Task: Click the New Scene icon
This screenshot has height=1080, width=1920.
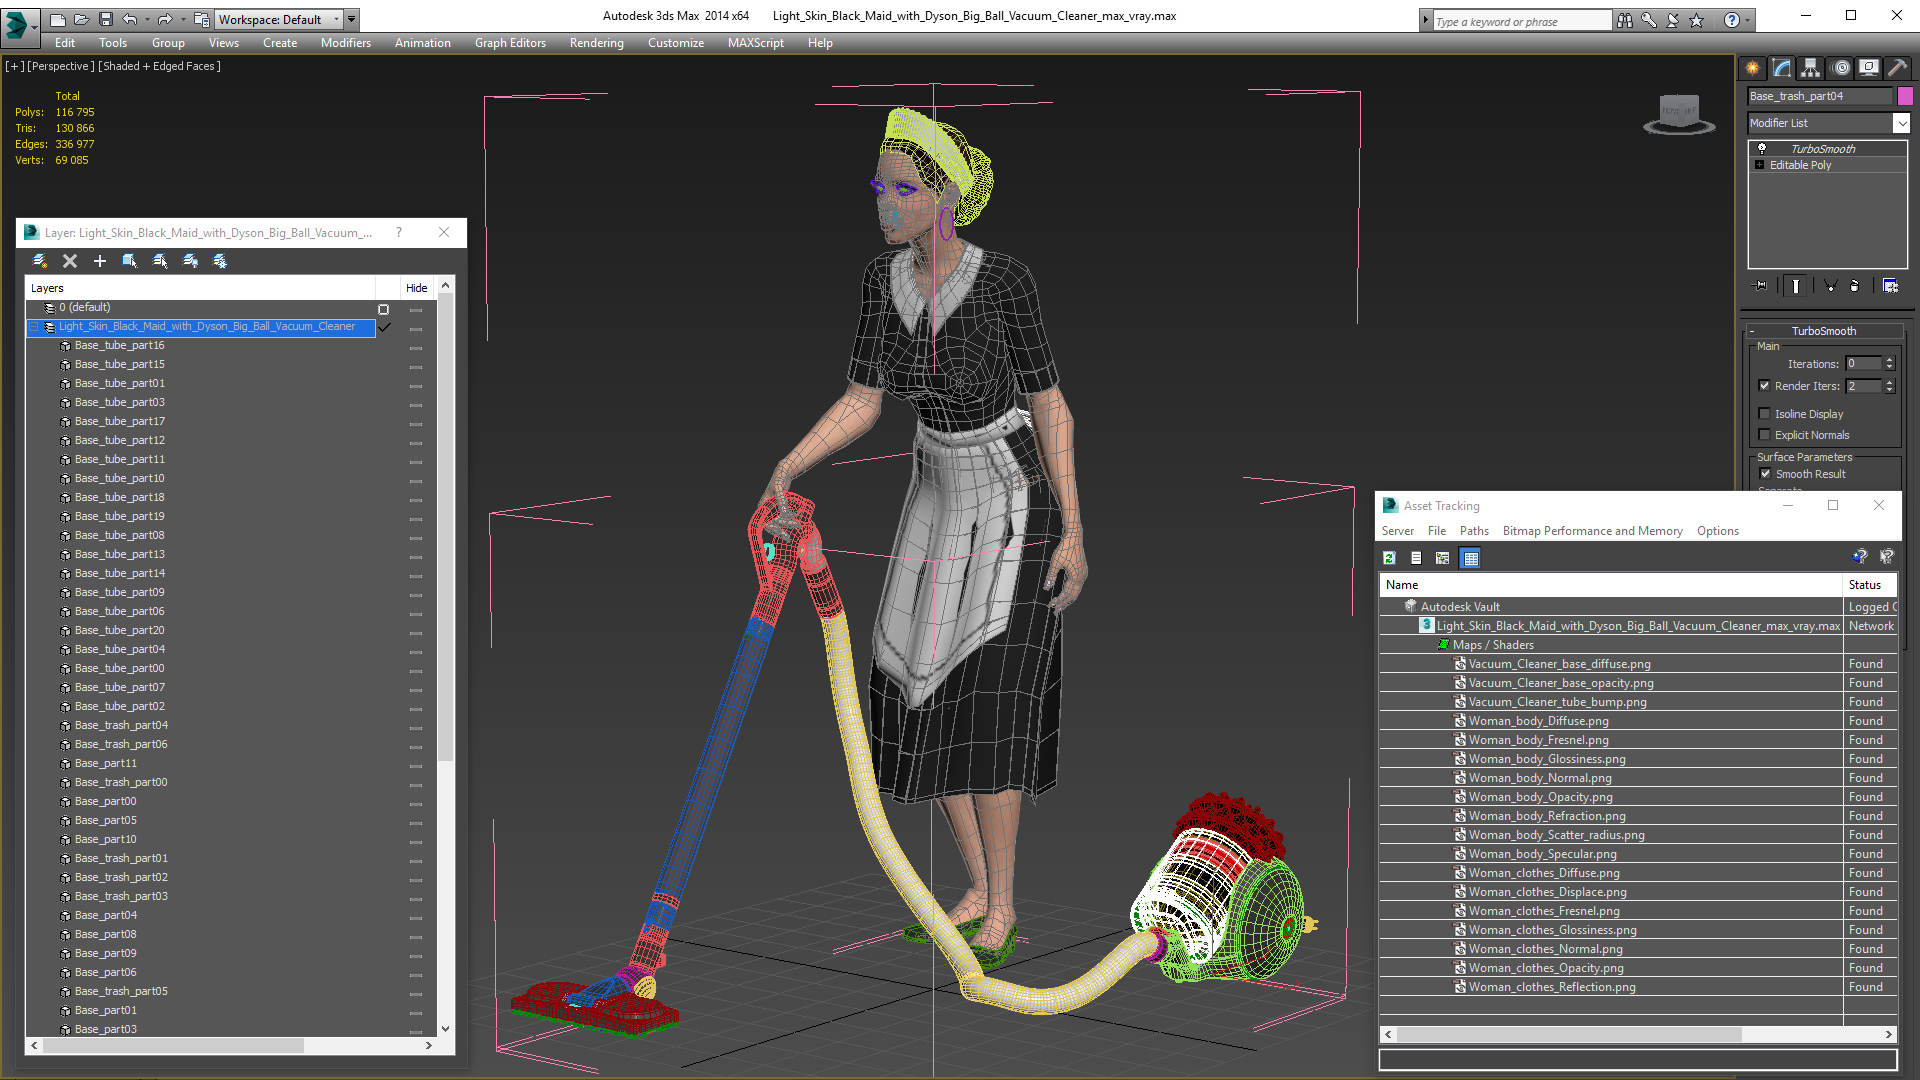Action: [x=57, y=19]
